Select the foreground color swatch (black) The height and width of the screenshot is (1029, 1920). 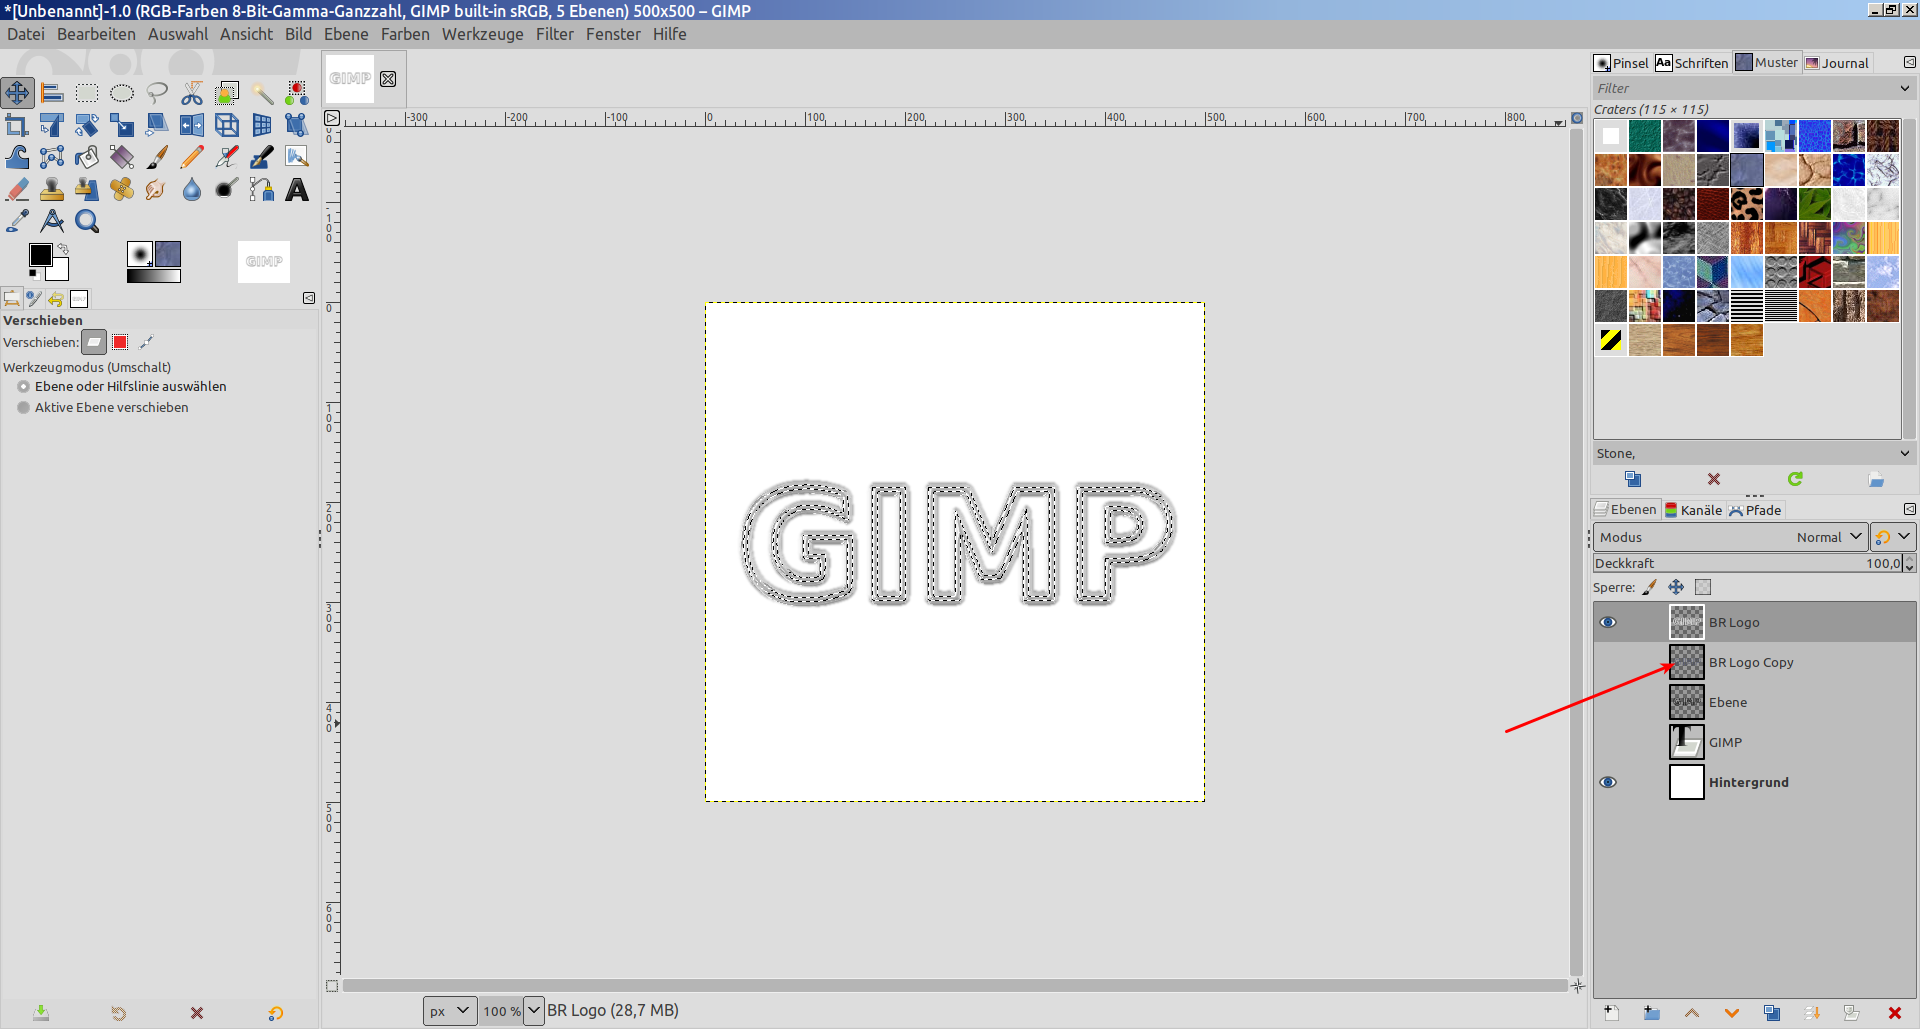tap(40, 255)
